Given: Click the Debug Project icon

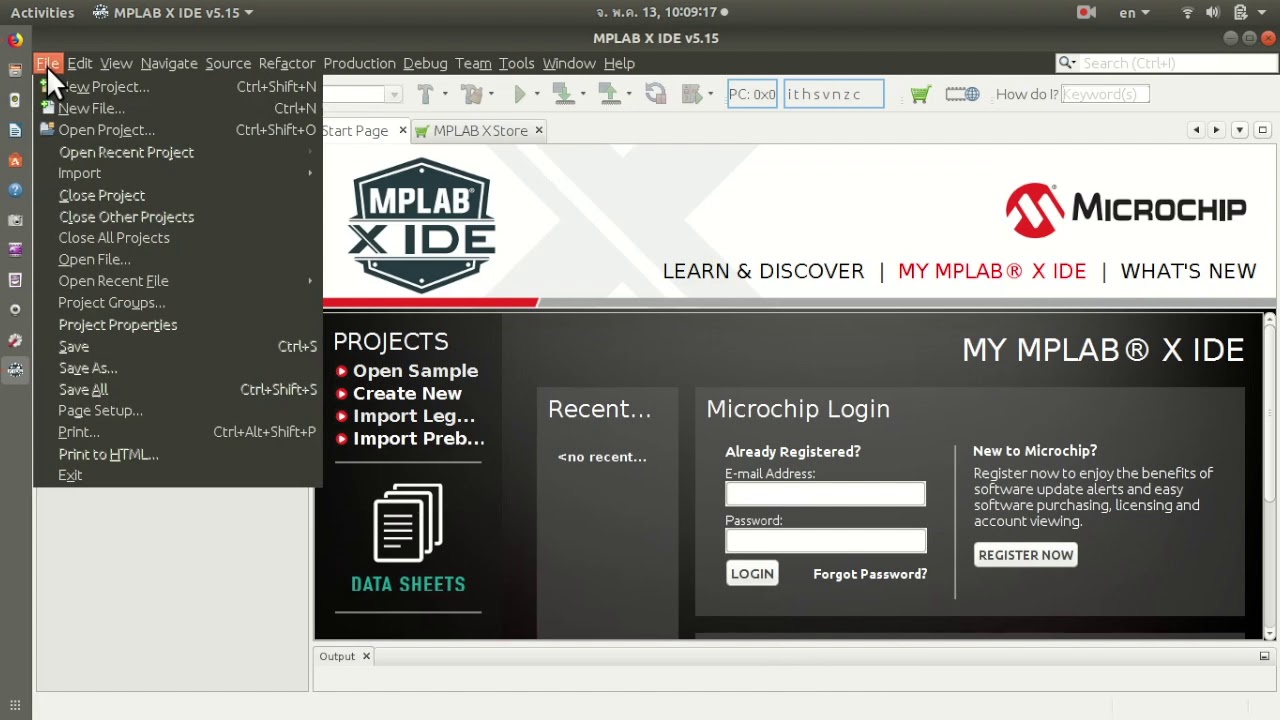Looking at the screenshot, I should [691, 94].
